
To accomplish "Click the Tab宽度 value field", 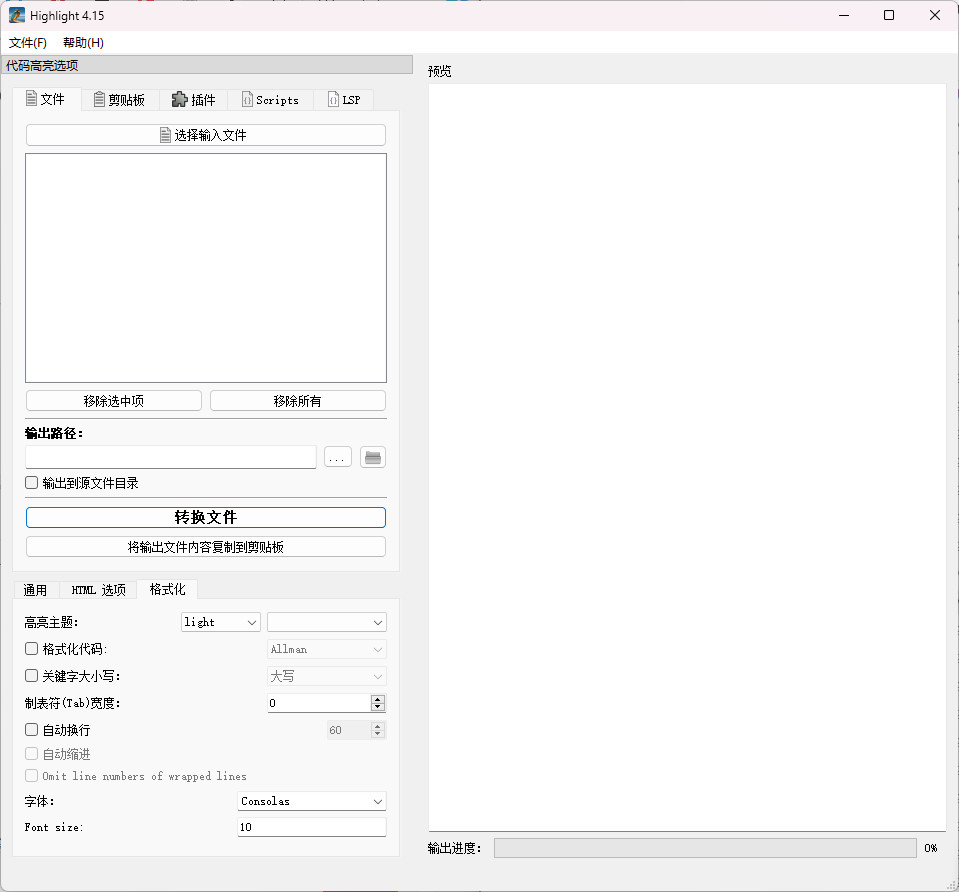I will coord(319,703).
